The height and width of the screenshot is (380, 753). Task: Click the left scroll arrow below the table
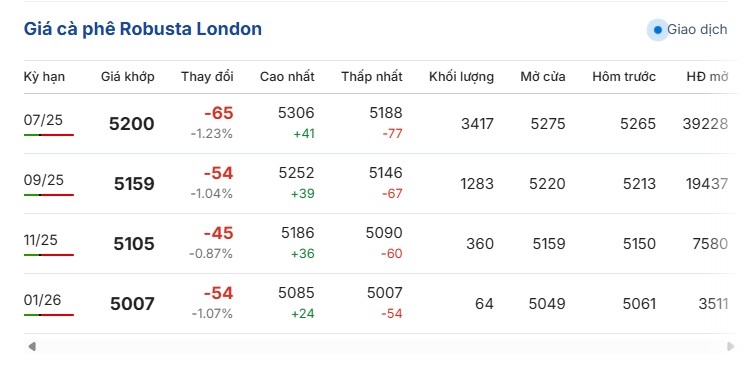coord(32,346)
